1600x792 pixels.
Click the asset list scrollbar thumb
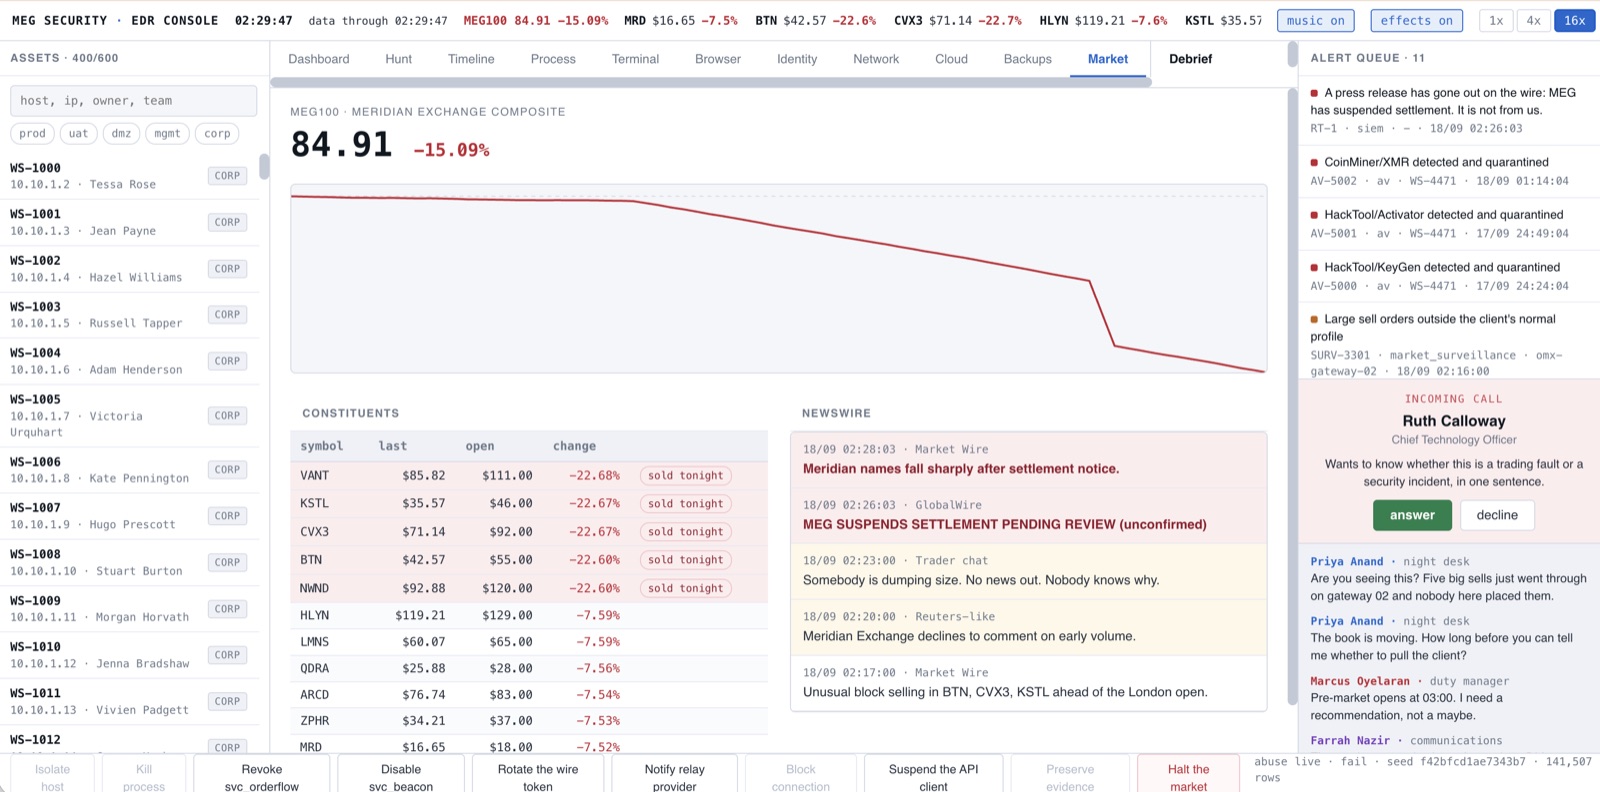264,166
